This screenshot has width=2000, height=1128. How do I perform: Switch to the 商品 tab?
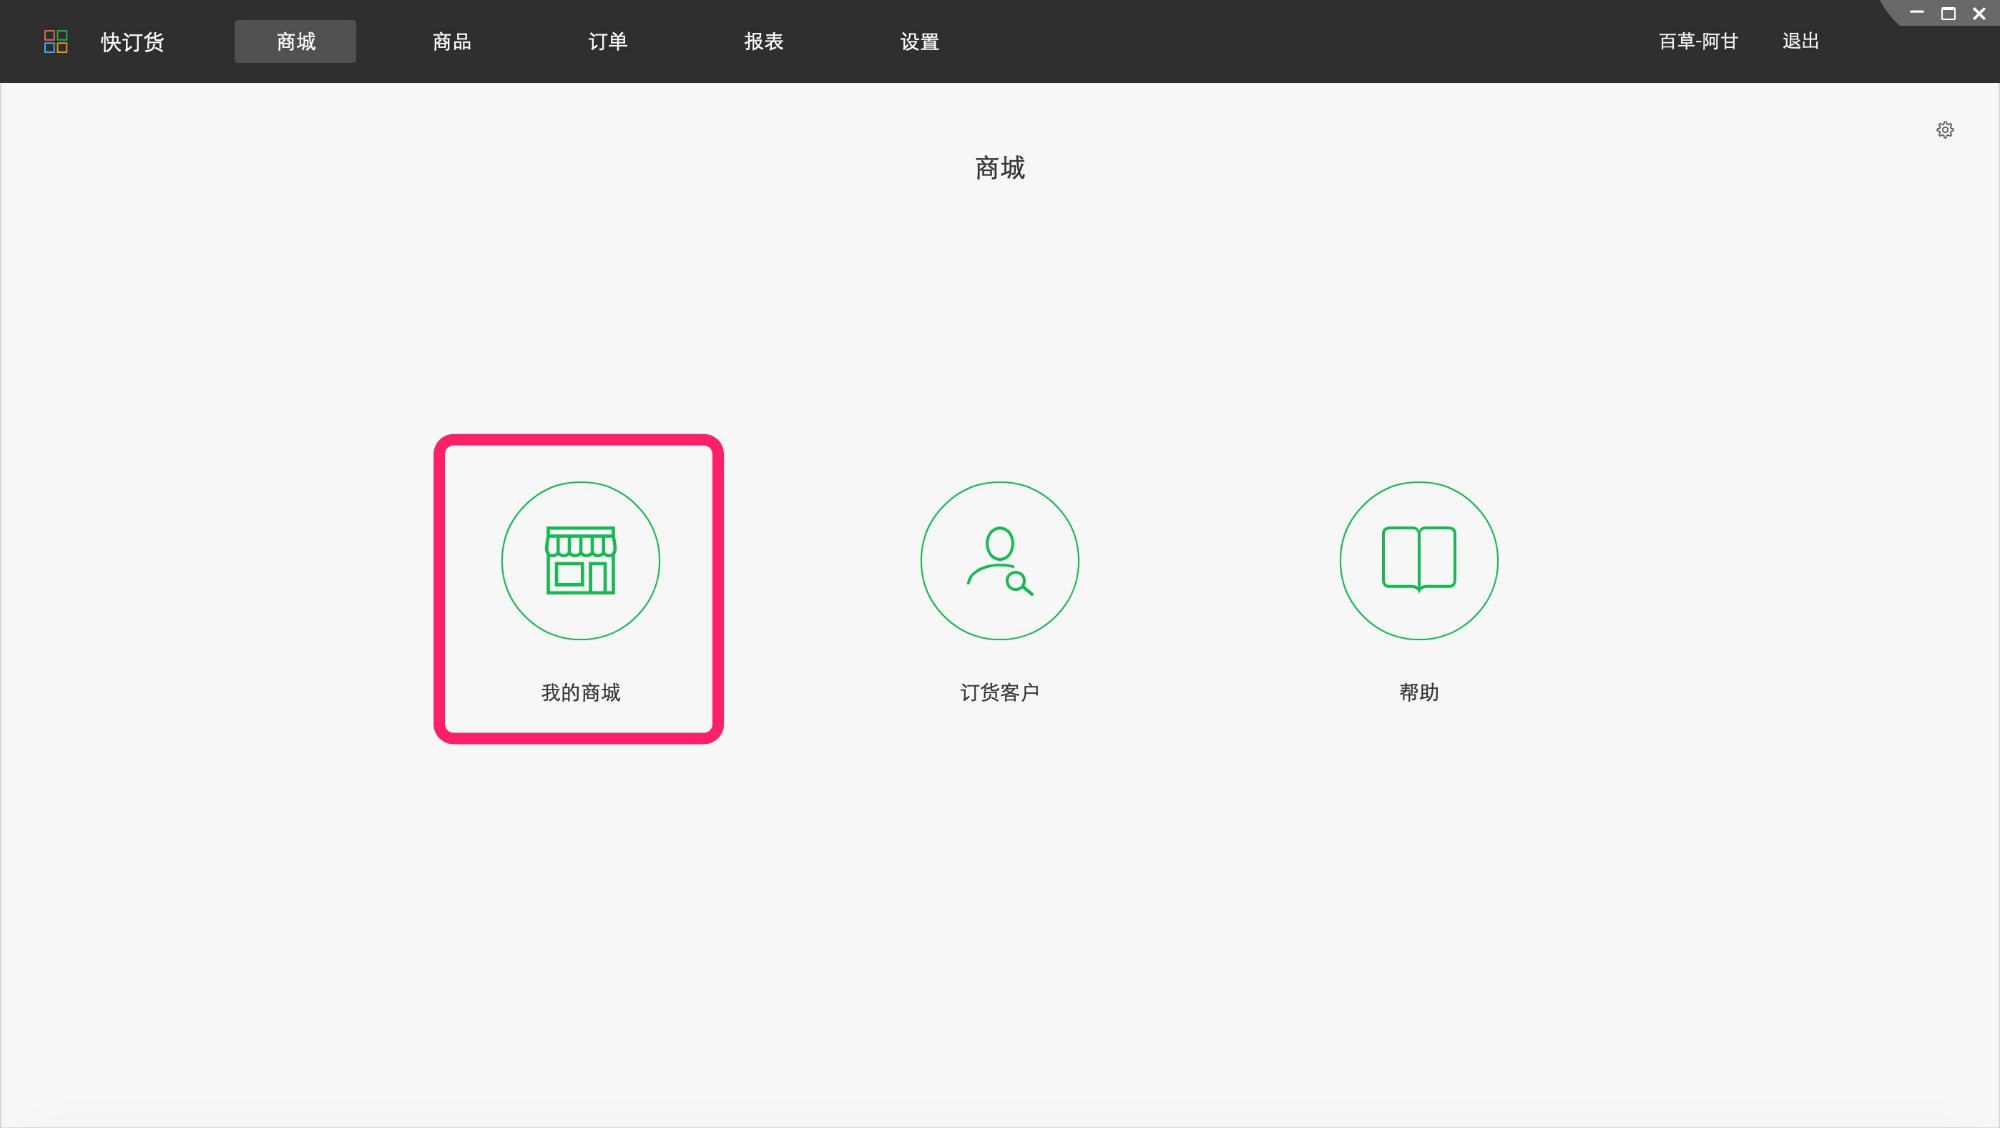pos(451,41)
